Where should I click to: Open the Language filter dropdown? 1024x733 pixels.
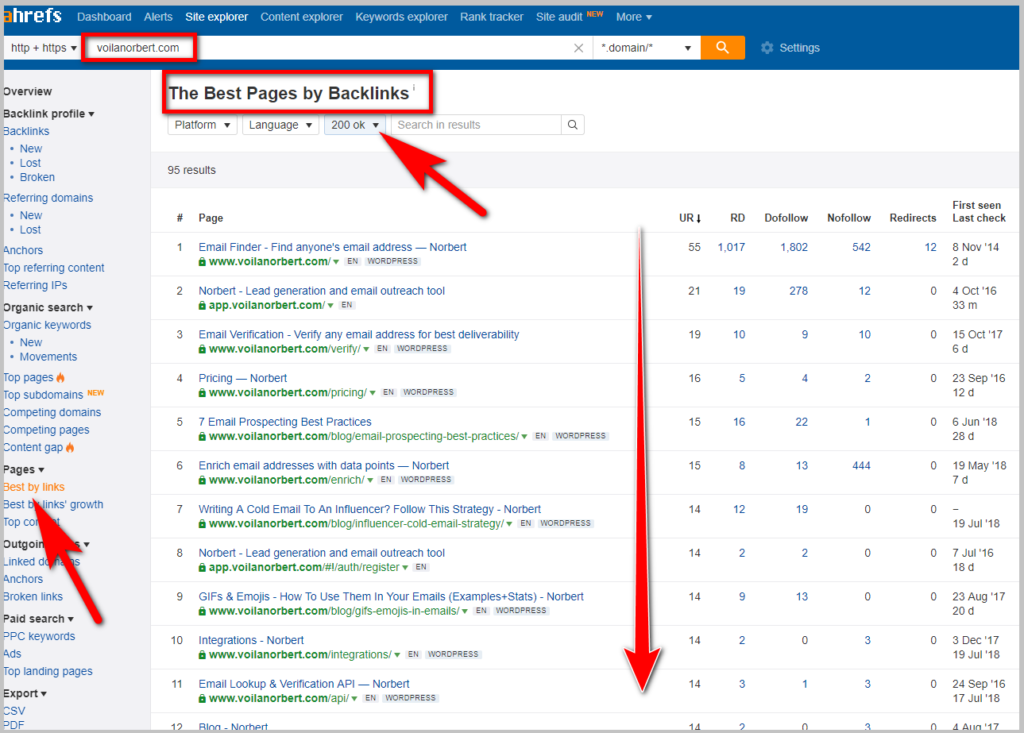point(281,125)
